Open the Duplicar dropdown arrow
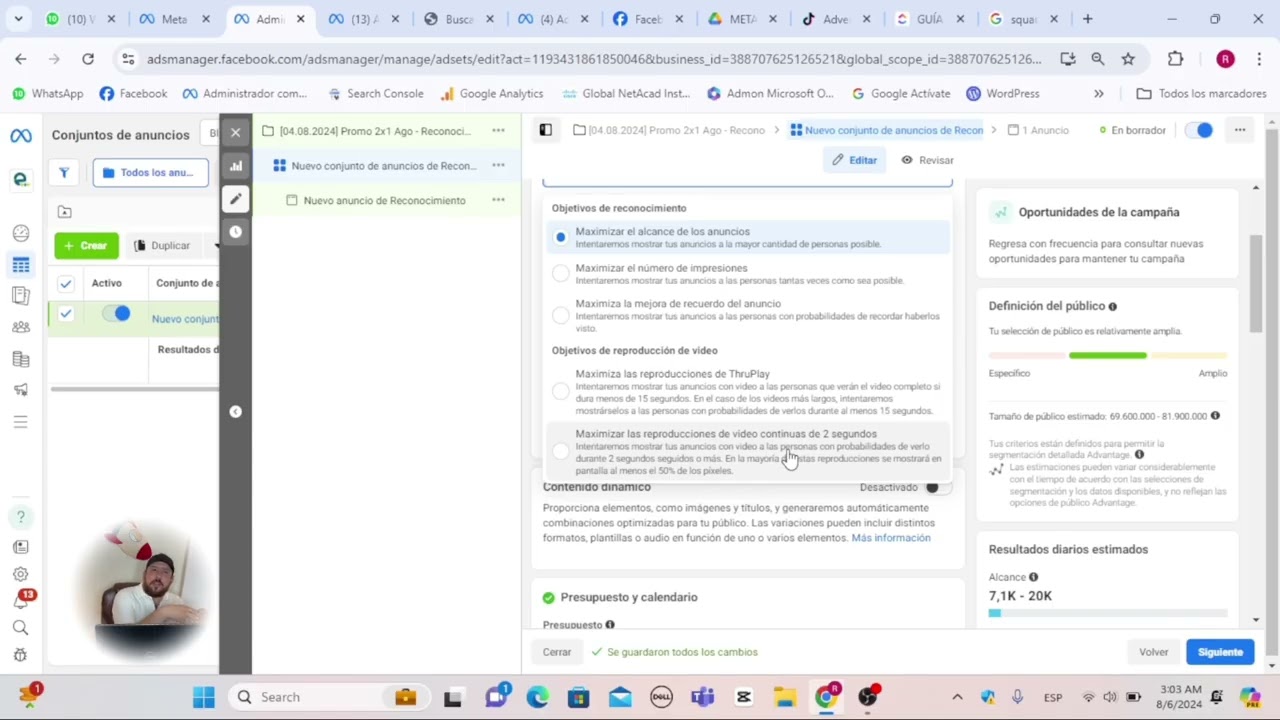Screen dimensions: 1280x720 pyautogui.click(x=216, y=245)
